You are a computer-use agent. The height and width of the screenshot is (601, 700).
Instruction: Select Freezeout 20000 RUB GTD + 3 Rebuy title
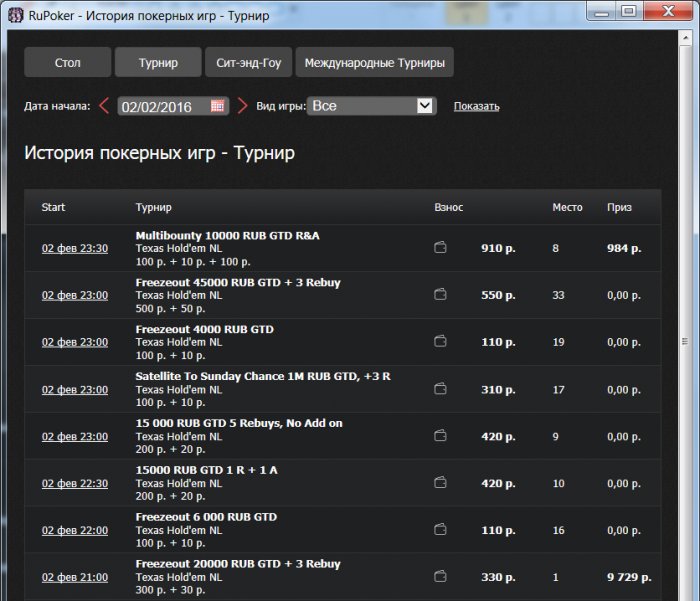[x=238, y=563]
